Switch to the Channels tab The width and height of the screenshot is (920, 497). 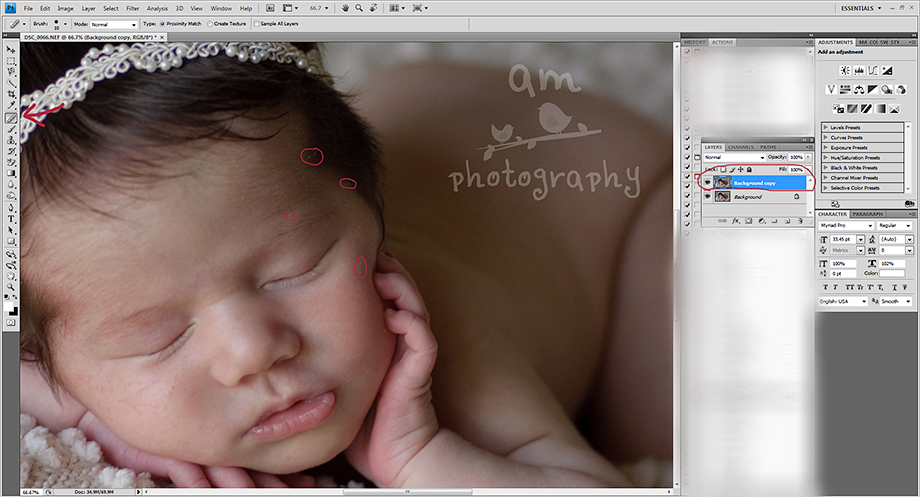(740, 147)
